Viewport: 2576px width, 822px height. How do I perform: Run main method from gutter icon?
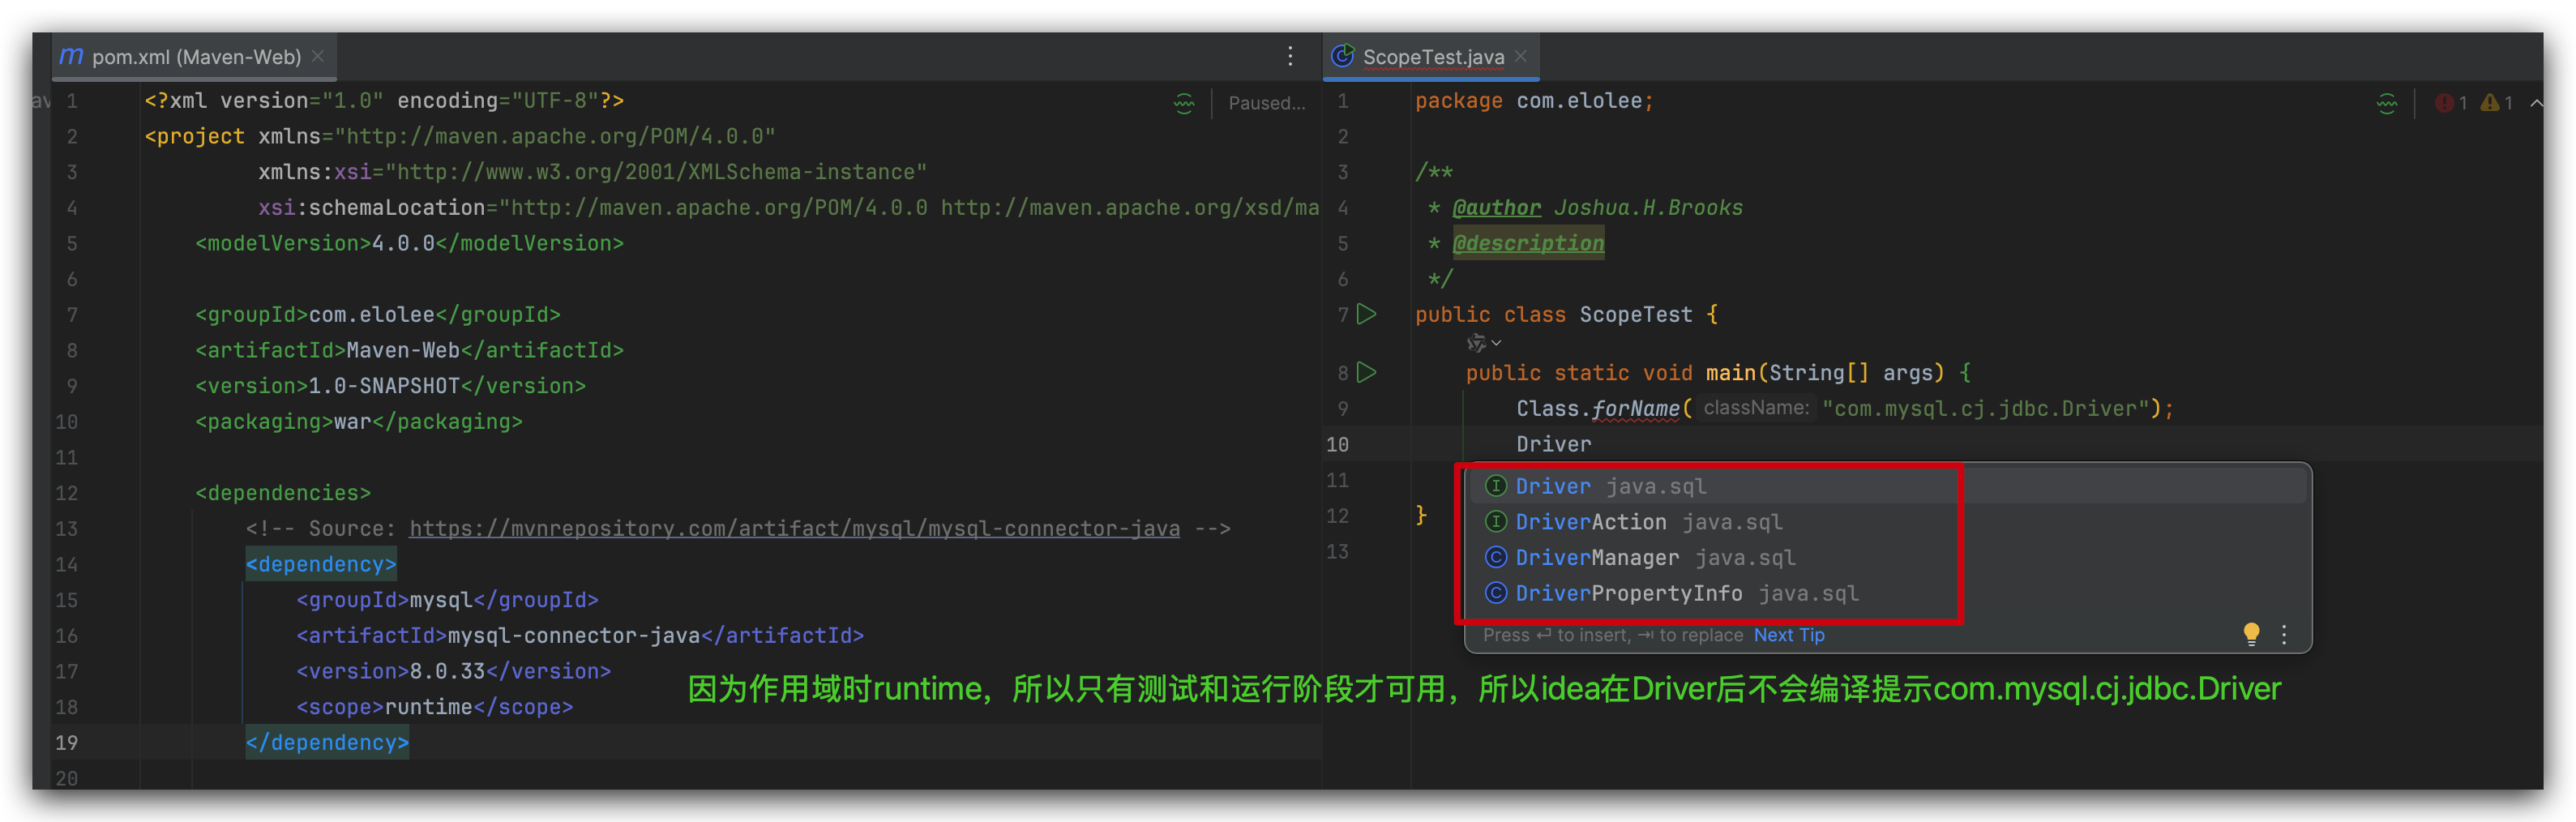1367,372
